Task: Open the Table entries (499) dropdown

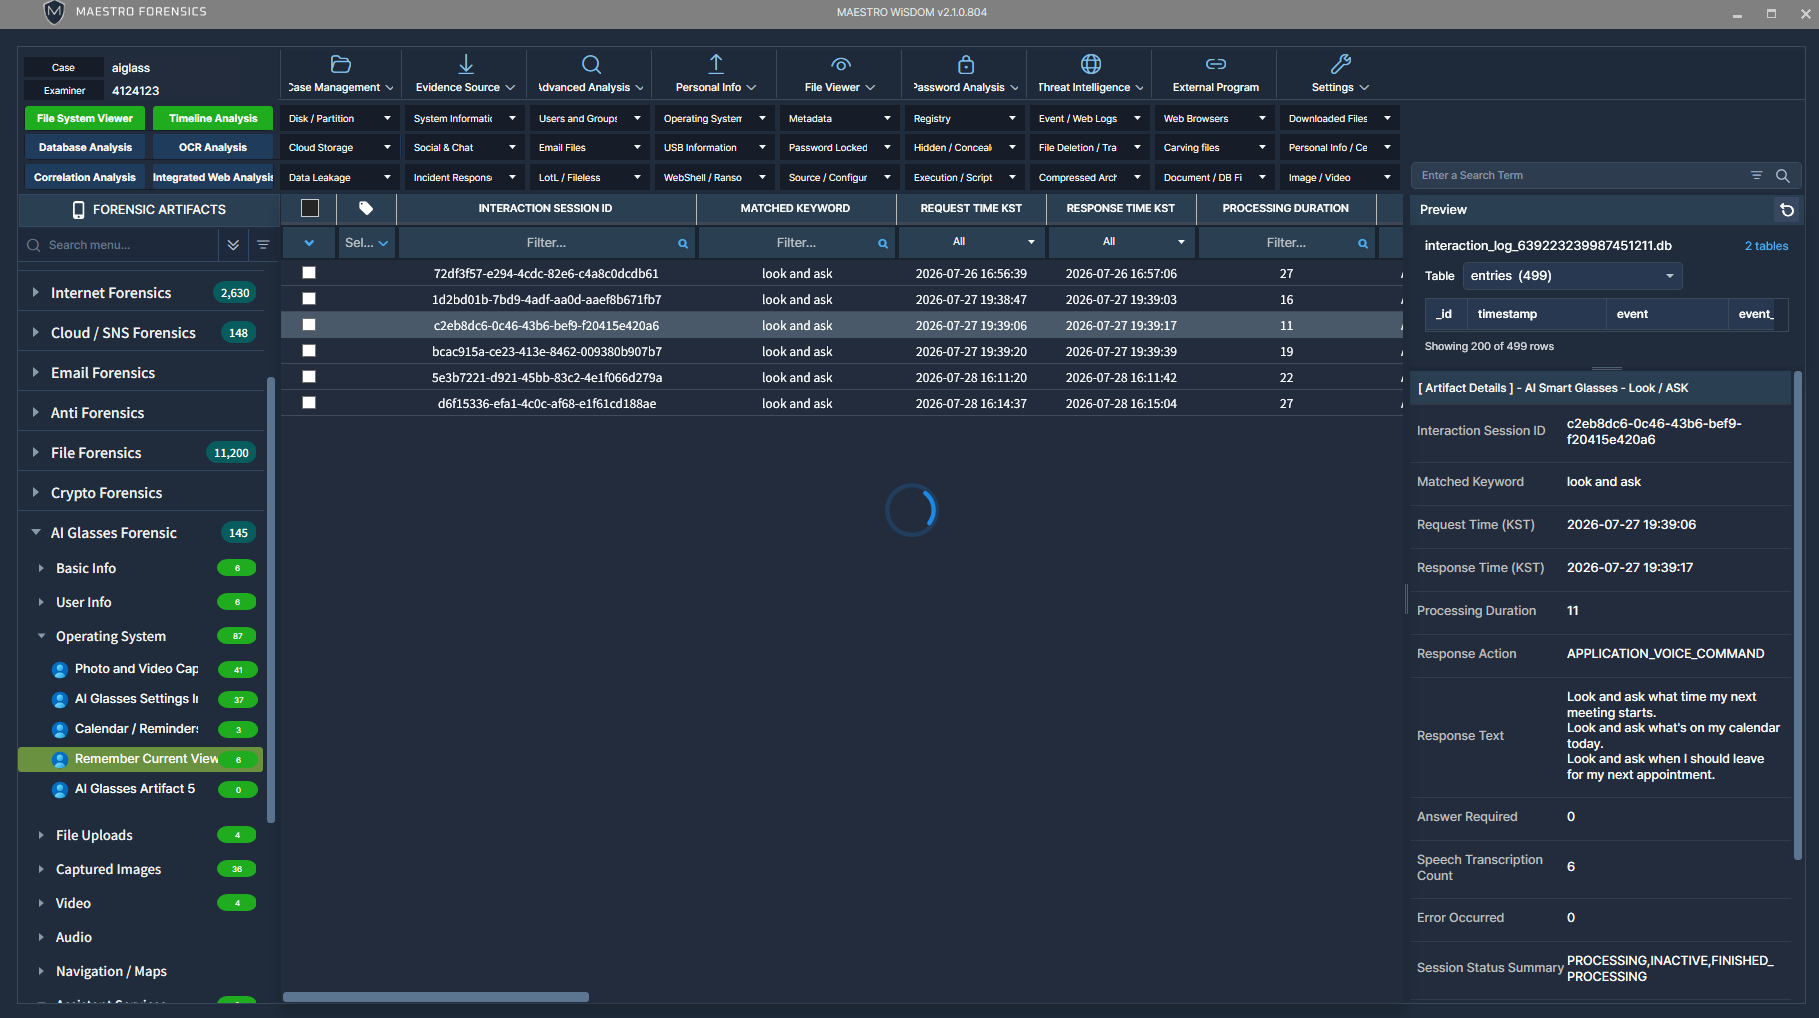Action: [1572, 276]
